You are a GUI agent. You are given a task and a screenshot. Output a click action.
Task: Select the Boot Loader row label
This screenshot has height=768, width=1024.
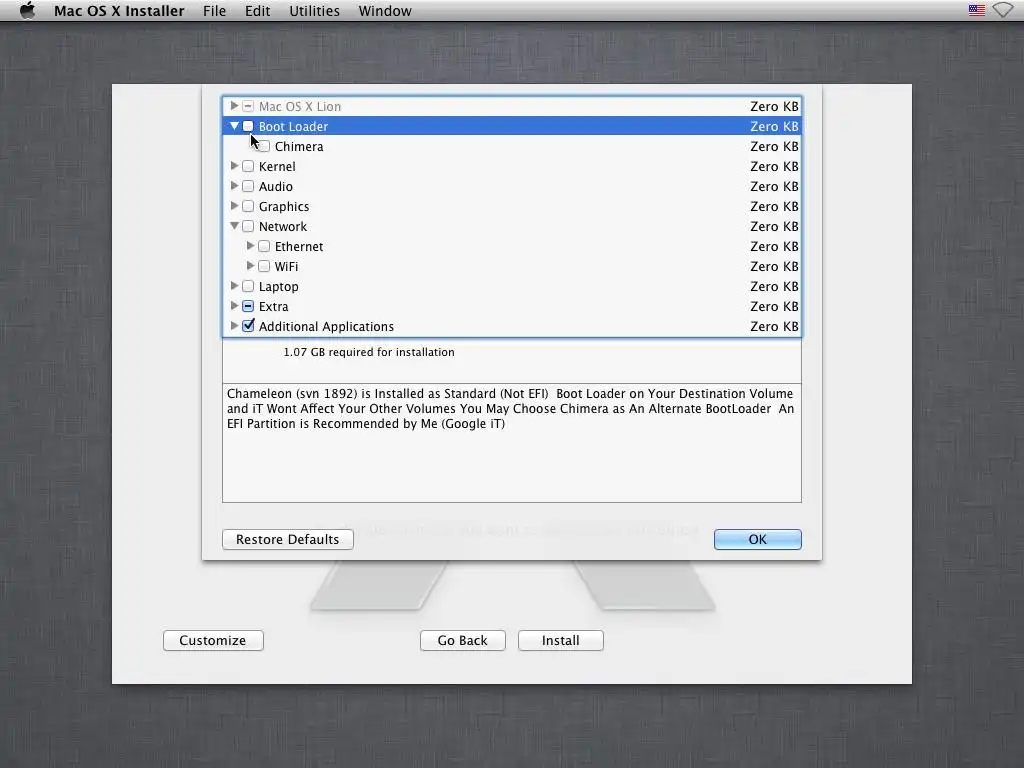pyautogui.click(x=293, y=127)
